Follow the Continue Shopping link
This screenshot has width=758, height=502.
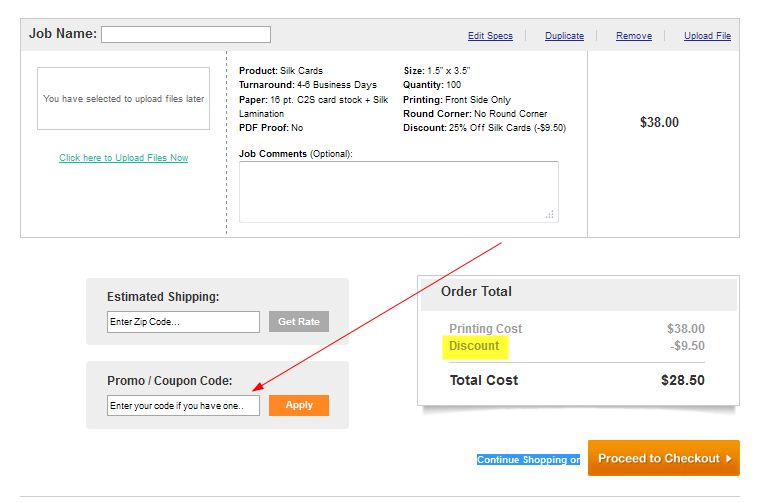tap(528, 459)
